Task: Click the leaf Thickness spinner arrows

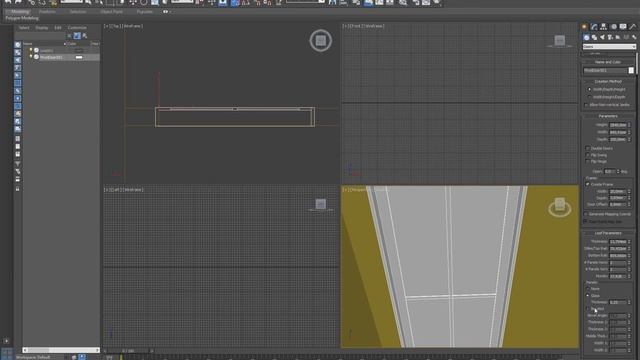Action: 629,242
